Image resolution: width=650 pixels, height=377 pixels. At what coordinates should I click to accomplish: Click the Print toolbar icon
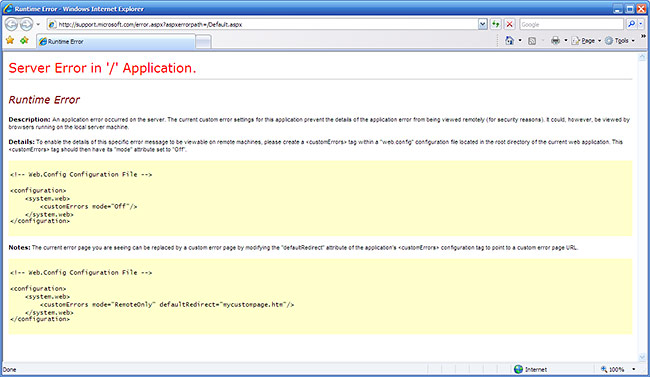click(x=555, y=40)
